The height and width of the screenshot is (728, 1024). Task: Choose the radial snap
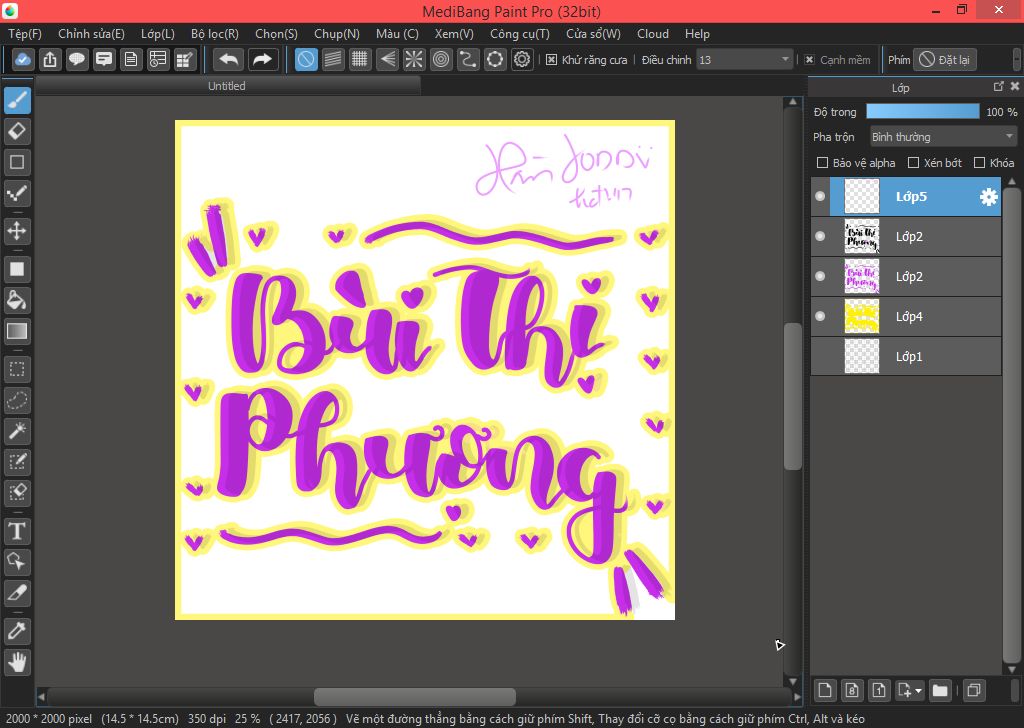click(414, 59)
